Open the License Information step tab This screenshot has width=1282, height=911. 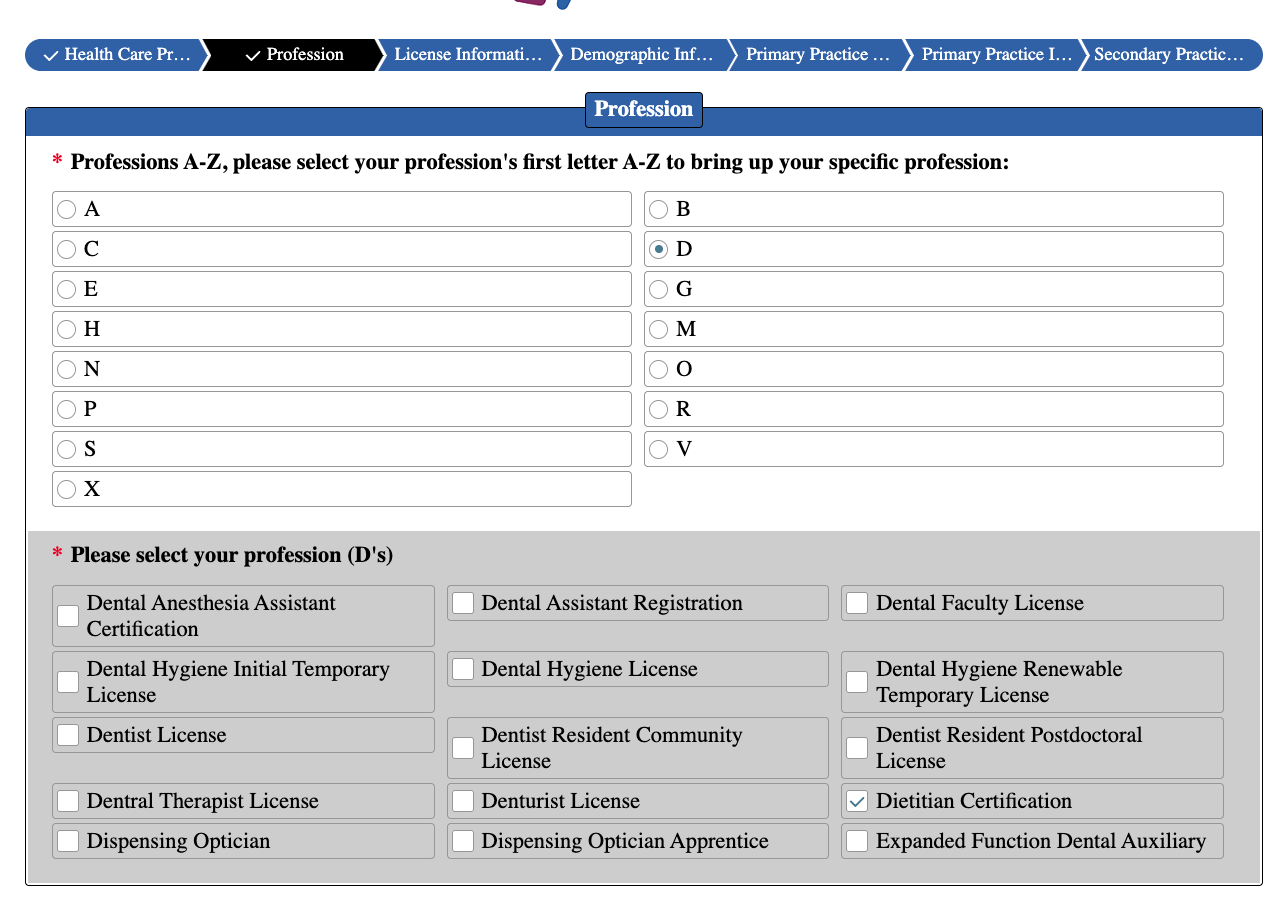click(467, 54)
